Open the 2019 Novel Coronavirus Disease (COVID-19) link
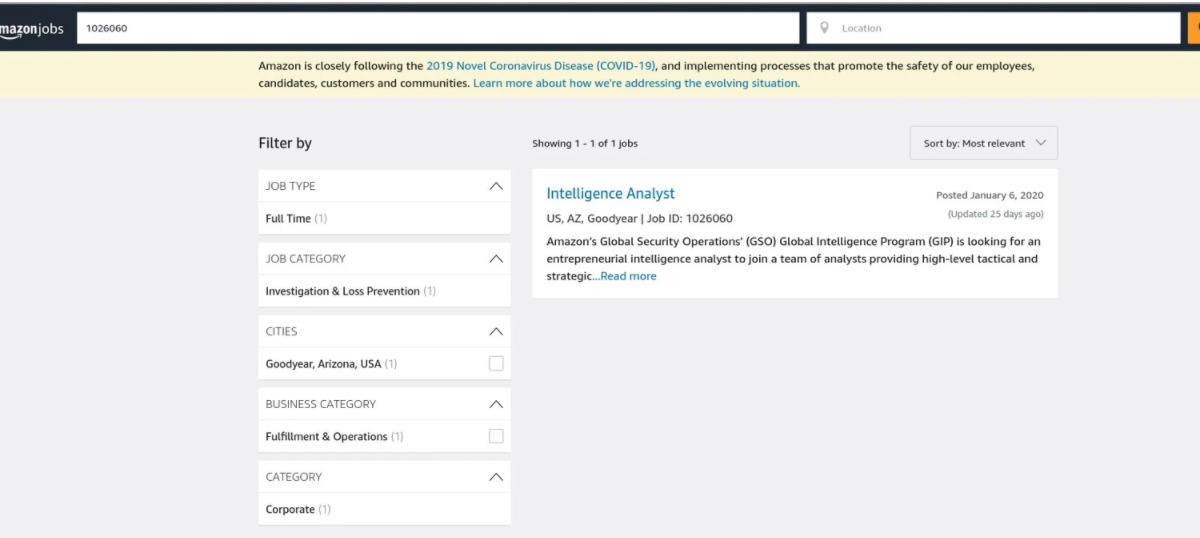This screenshot has height=538, width=1200. coord(541,66)
